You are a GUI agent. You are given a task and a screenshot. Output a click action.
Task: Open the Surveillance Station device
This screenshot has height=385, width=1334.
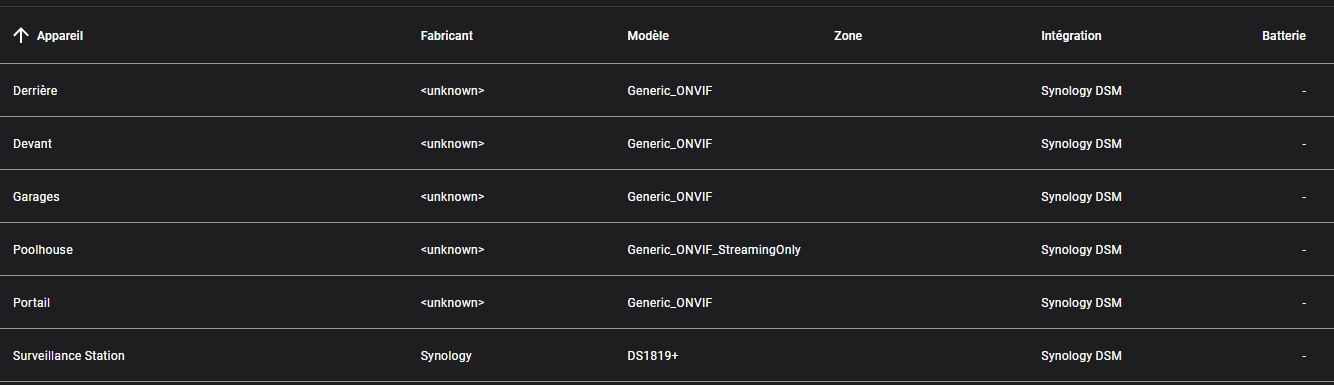tap(667, 356)
